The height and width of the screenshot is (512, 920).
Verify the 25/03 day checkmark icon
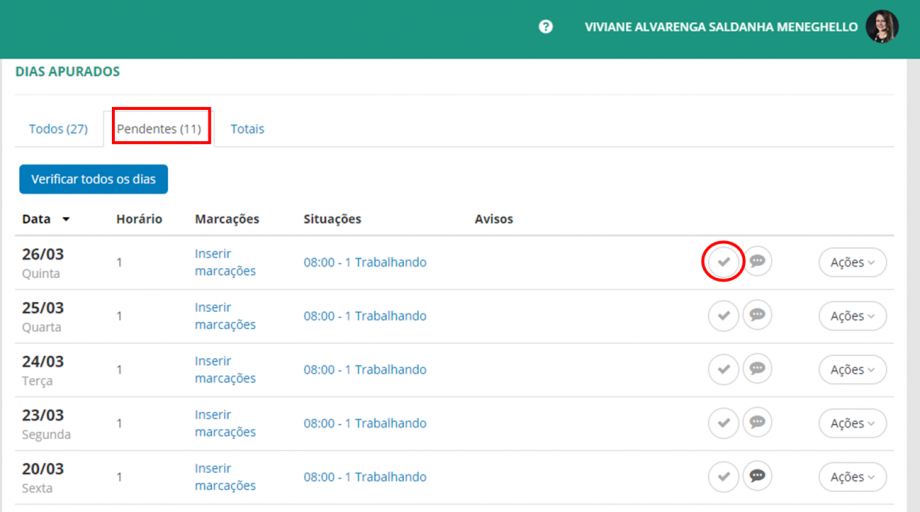(x=723, y=316)
